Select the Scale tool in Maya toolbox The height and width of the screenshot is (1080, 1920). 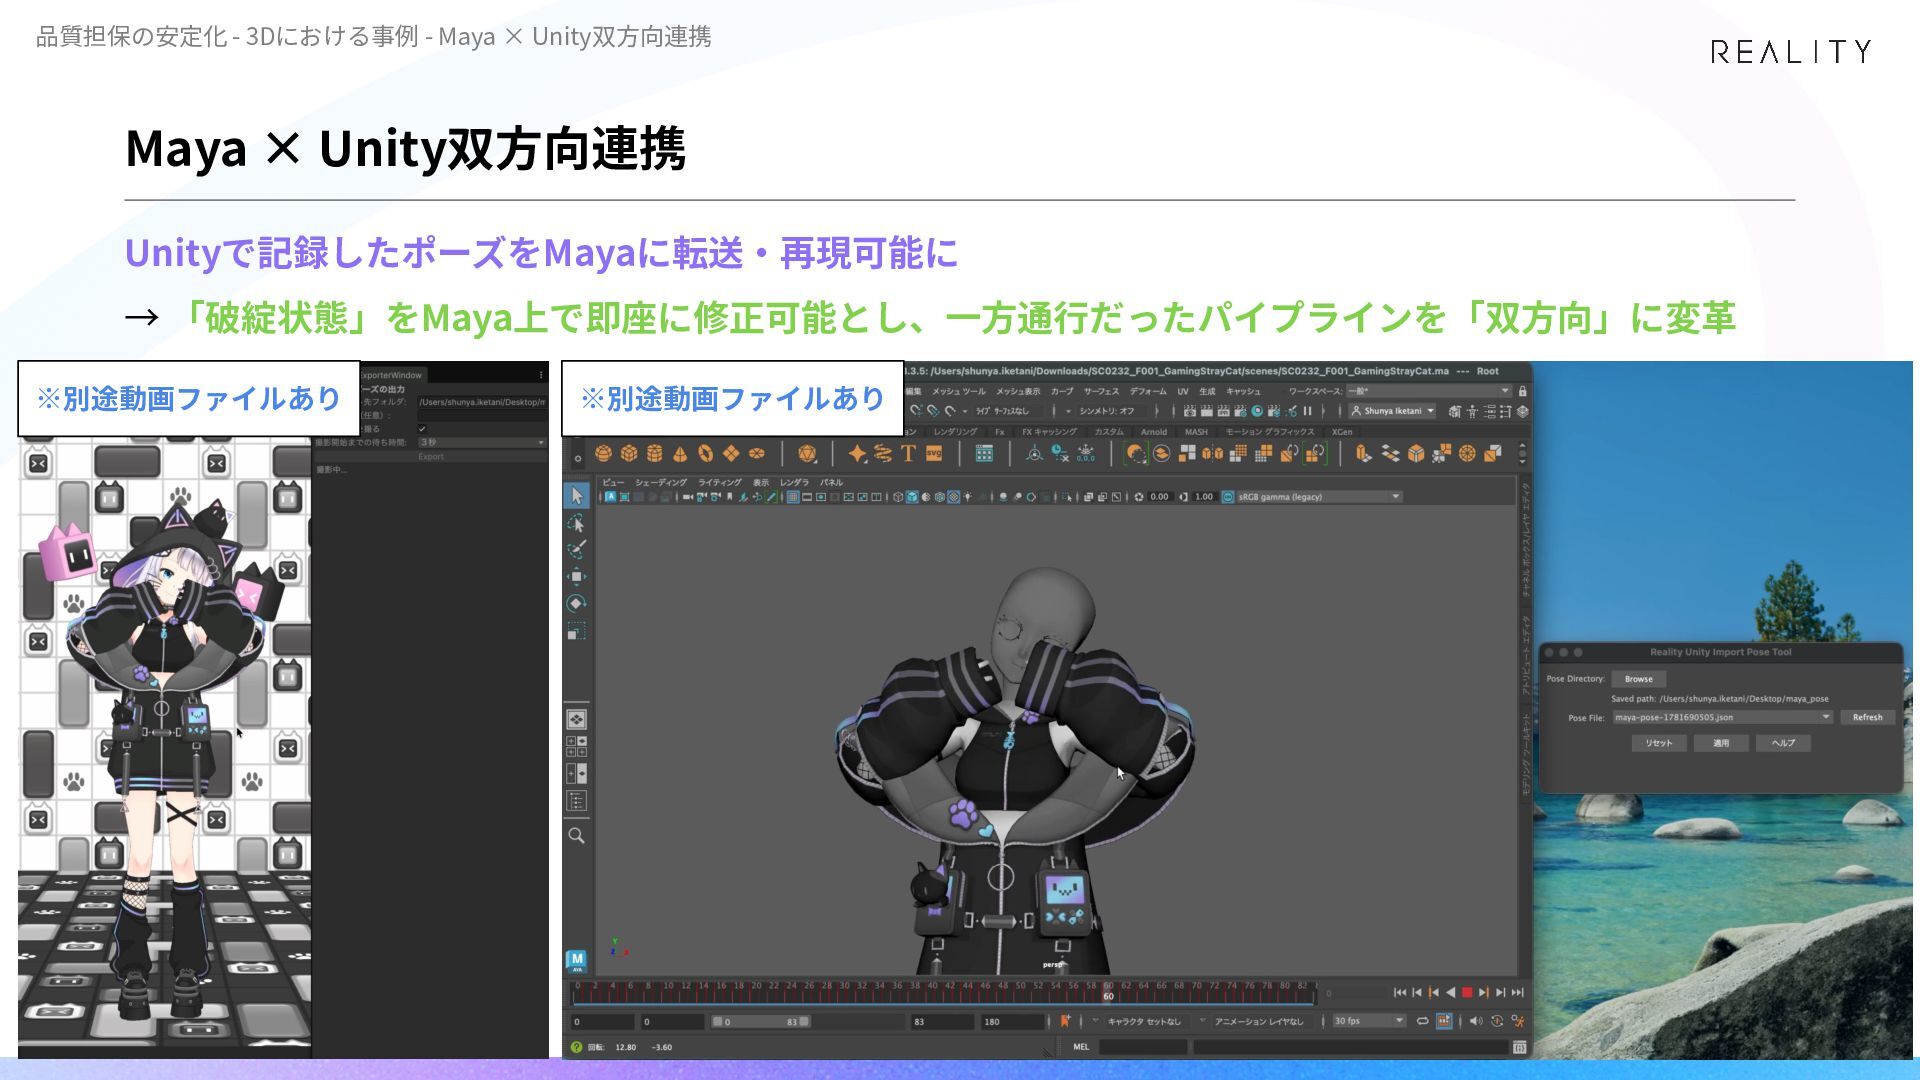click(577, 631)
